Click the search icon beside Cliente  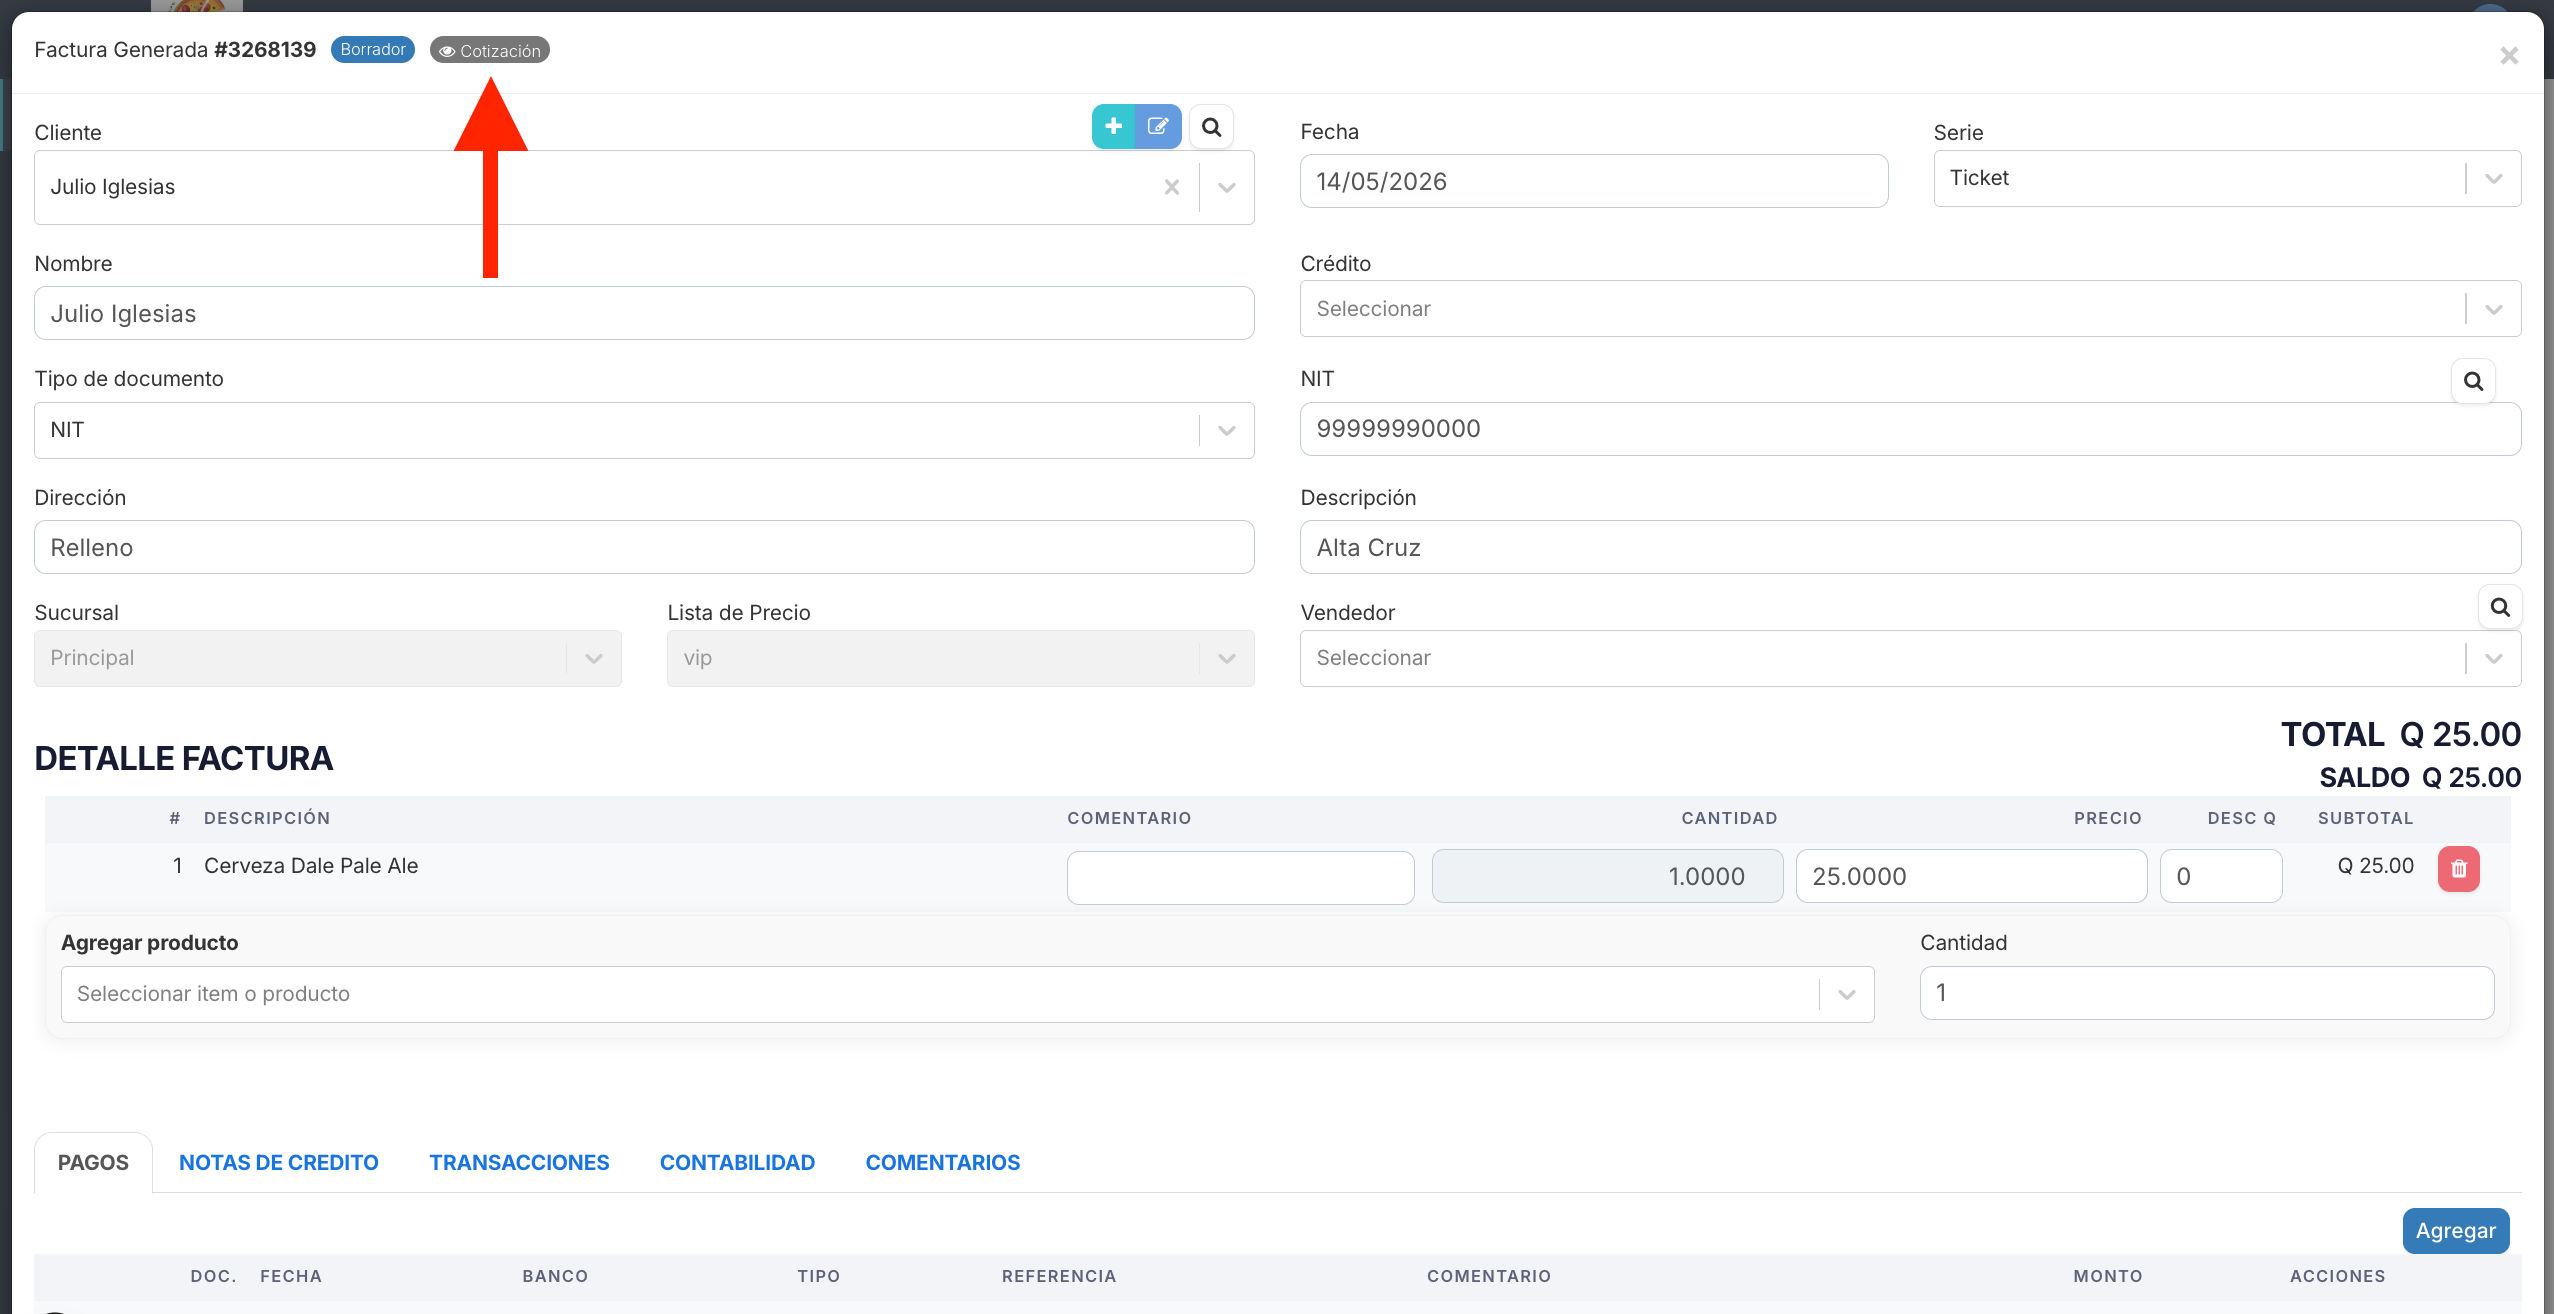coord(1211,127)
